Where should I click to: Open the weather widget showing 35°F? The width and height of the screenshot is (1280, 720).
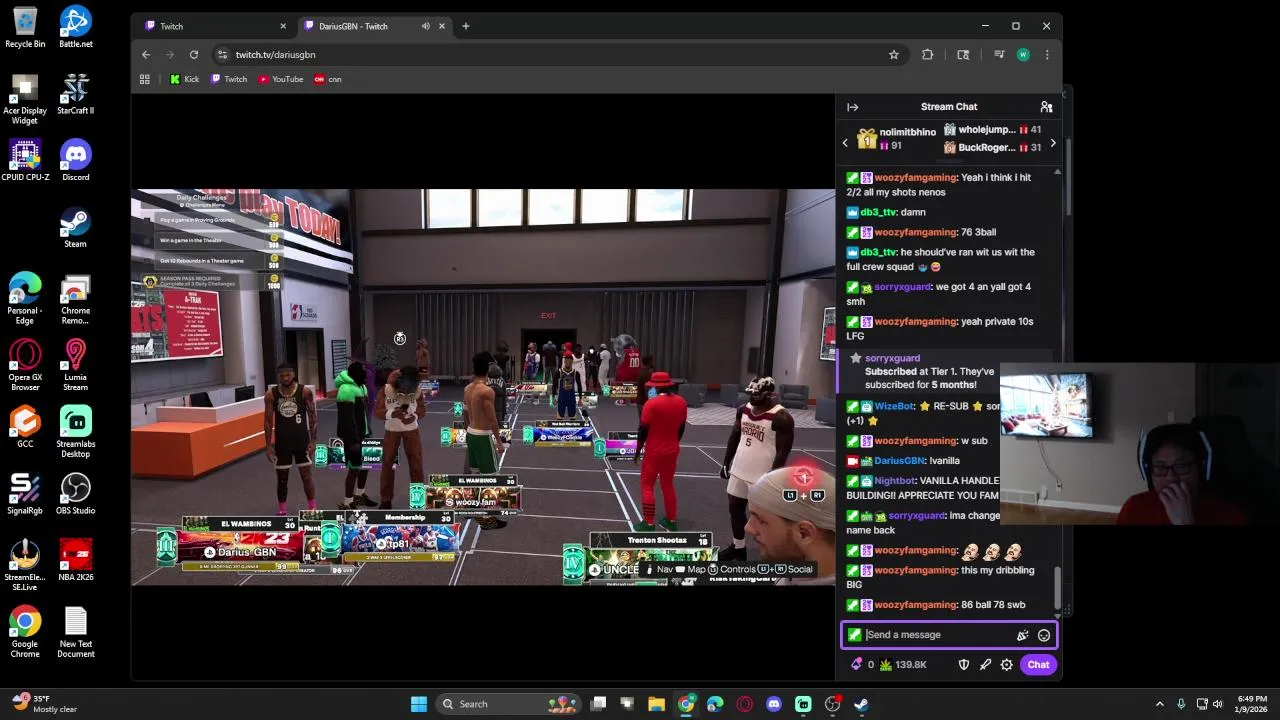pos(43,704)
